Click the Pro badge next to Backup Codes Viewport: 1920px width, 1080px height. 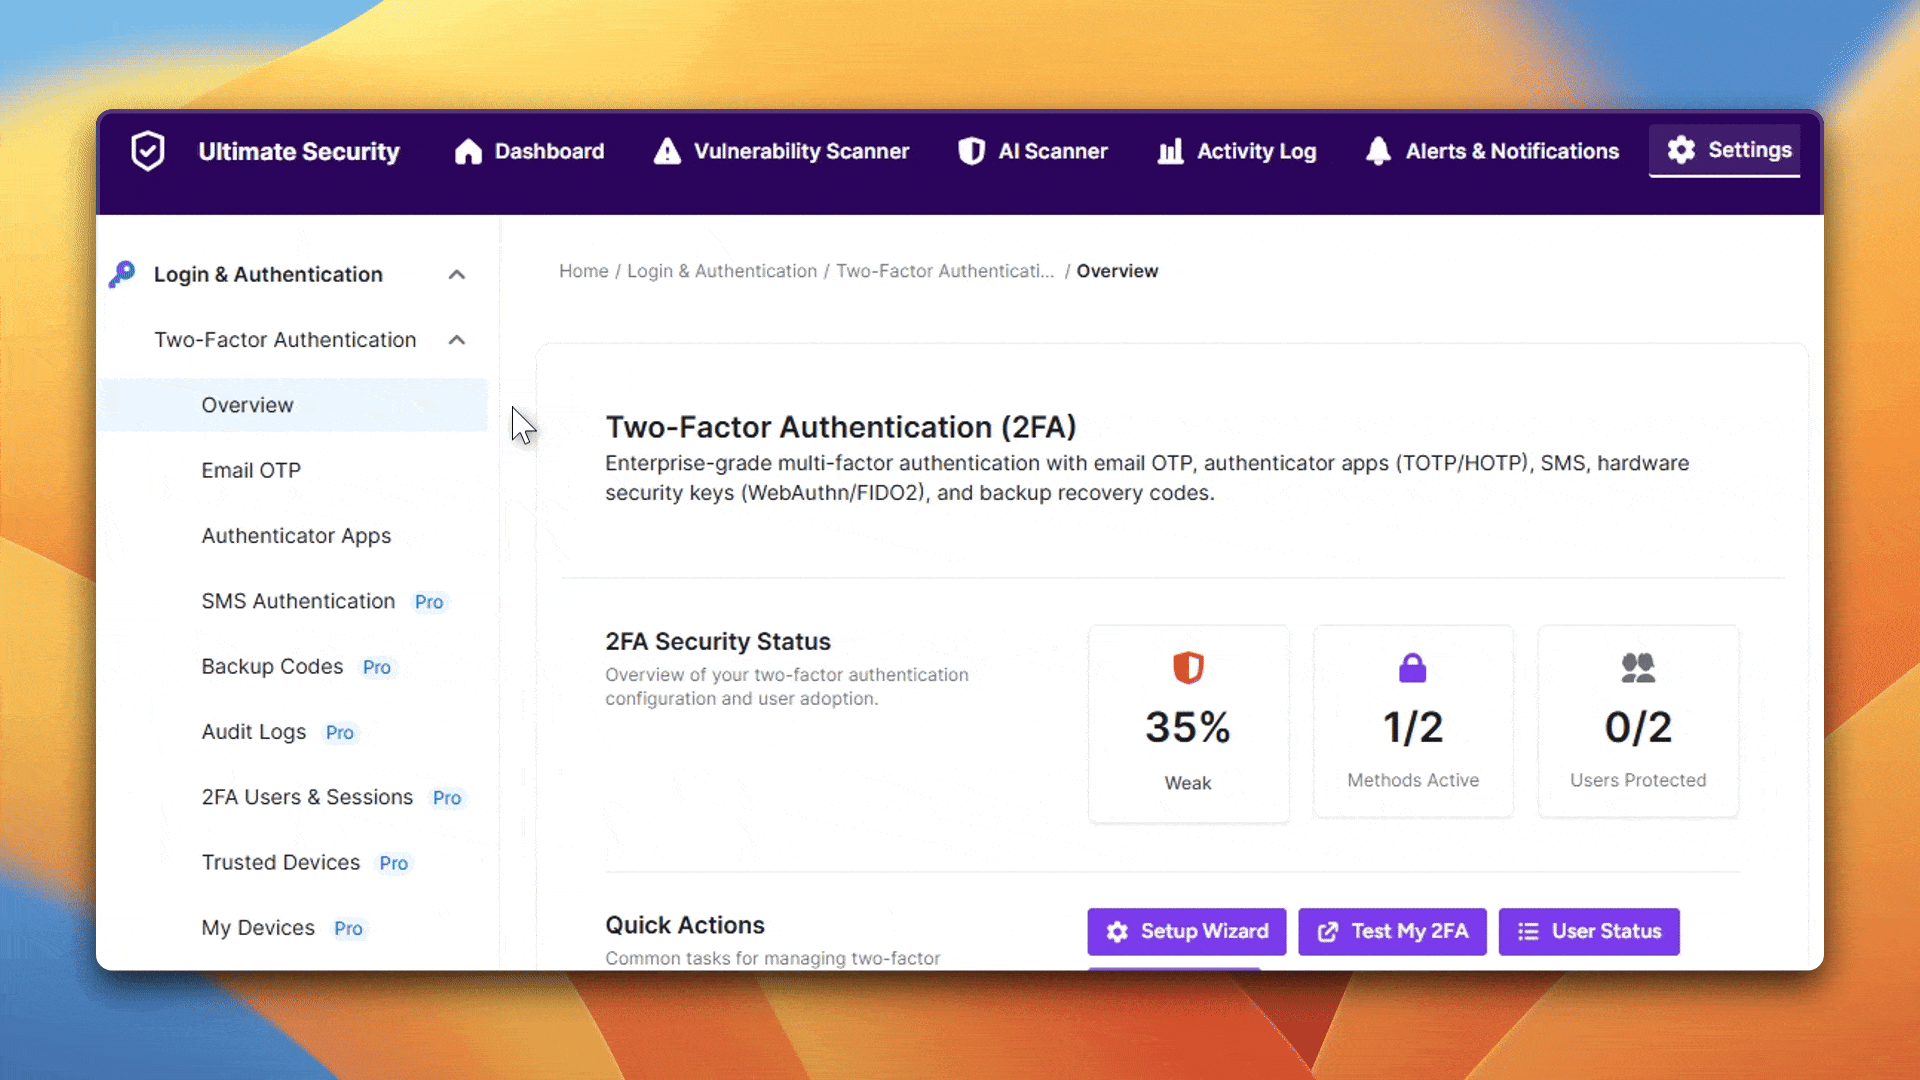coord(377,667)
